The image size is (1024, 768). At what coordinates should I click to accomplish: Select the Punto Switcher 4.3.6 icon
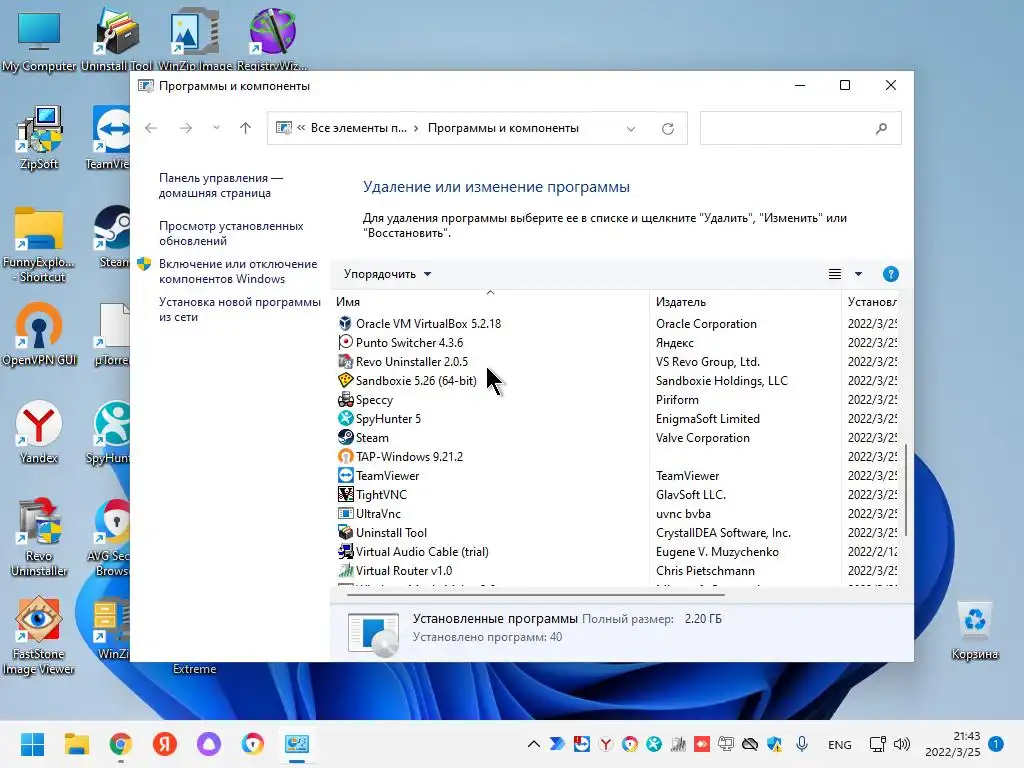coord(345,342)
